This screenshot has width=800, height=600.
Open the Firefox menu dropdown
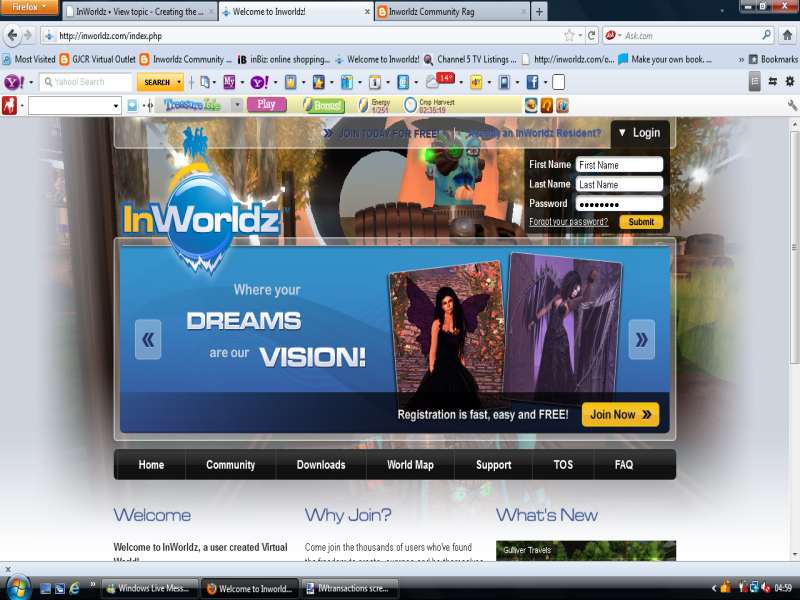[26, 8]
